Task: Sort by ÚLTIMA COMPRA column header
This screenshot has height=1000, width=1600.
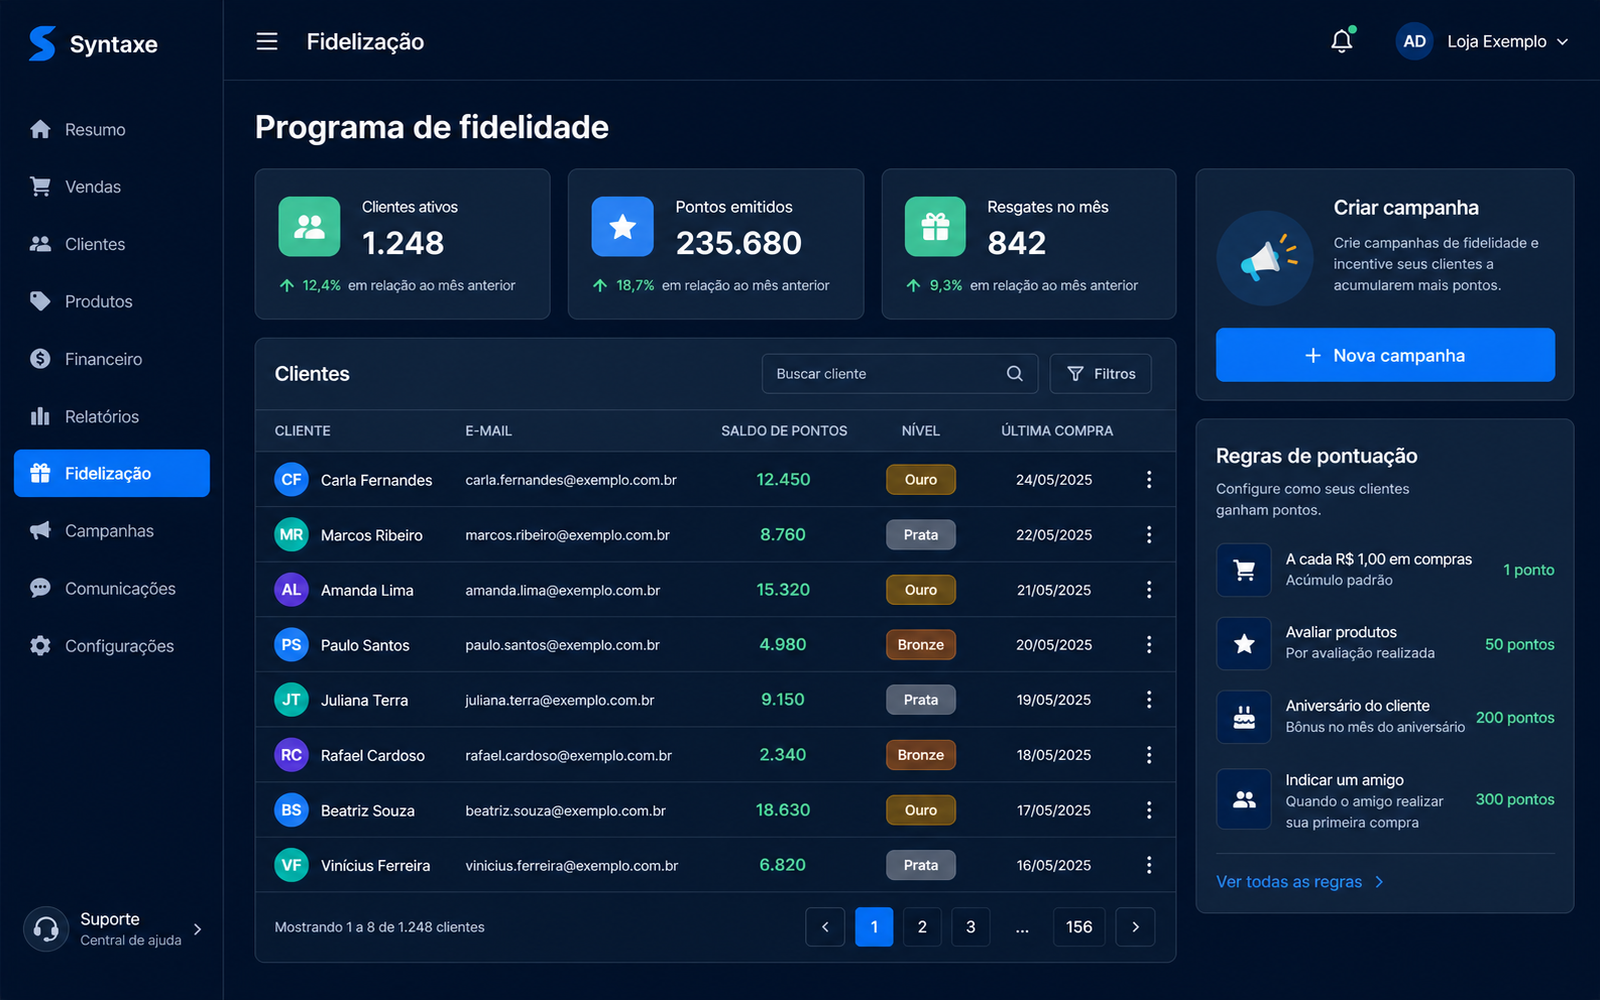Action: (x=1057, y=431)
